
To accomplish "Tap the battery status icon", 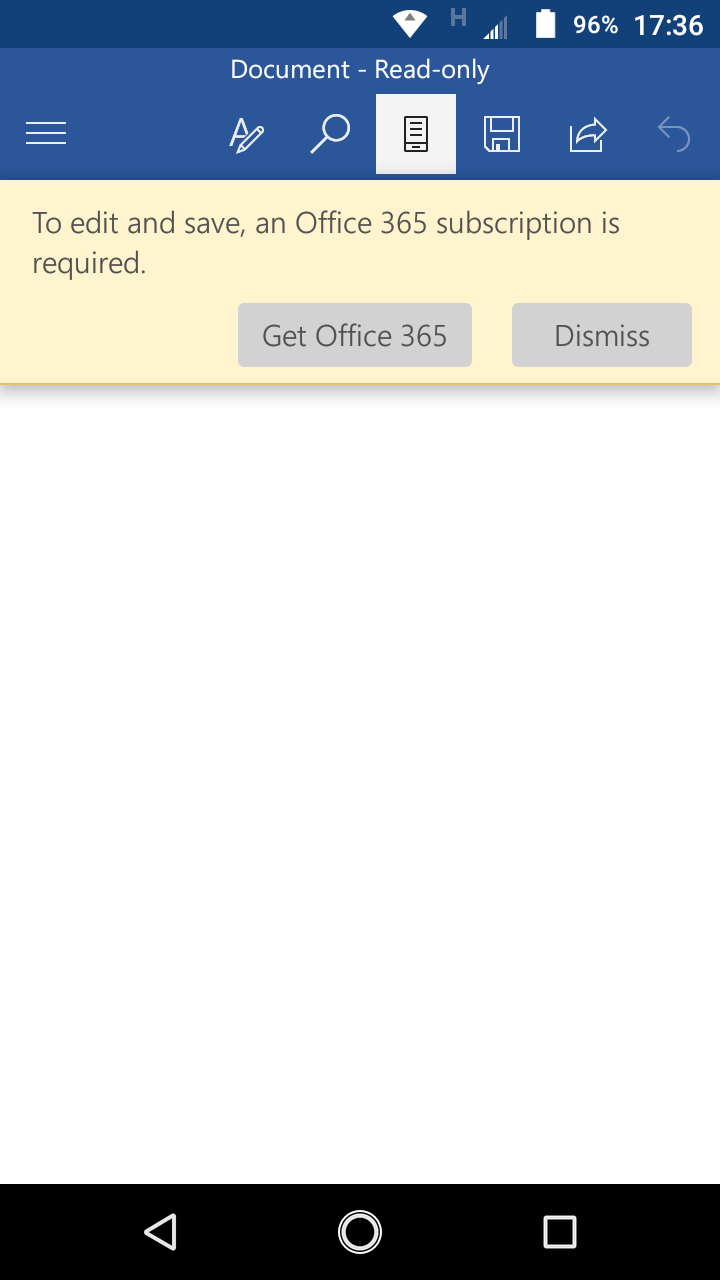I will [545, 23].
